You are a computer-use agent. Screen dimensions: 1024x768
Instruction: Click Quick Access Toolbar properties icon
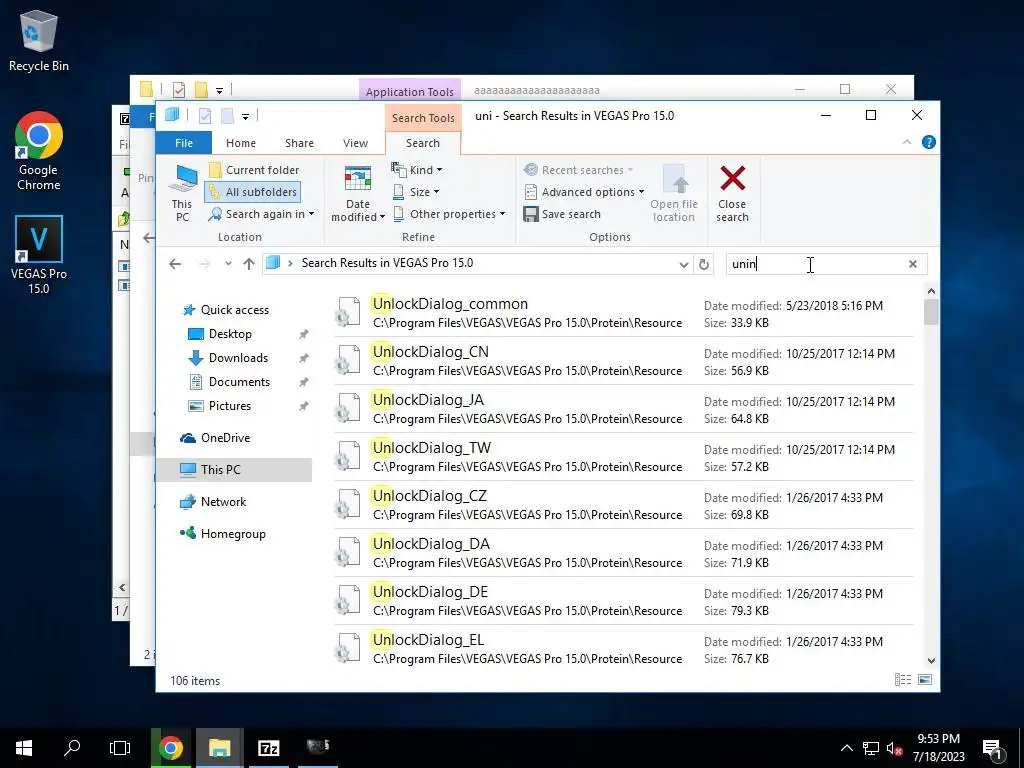pyautogui.click(x=205, y=116)
